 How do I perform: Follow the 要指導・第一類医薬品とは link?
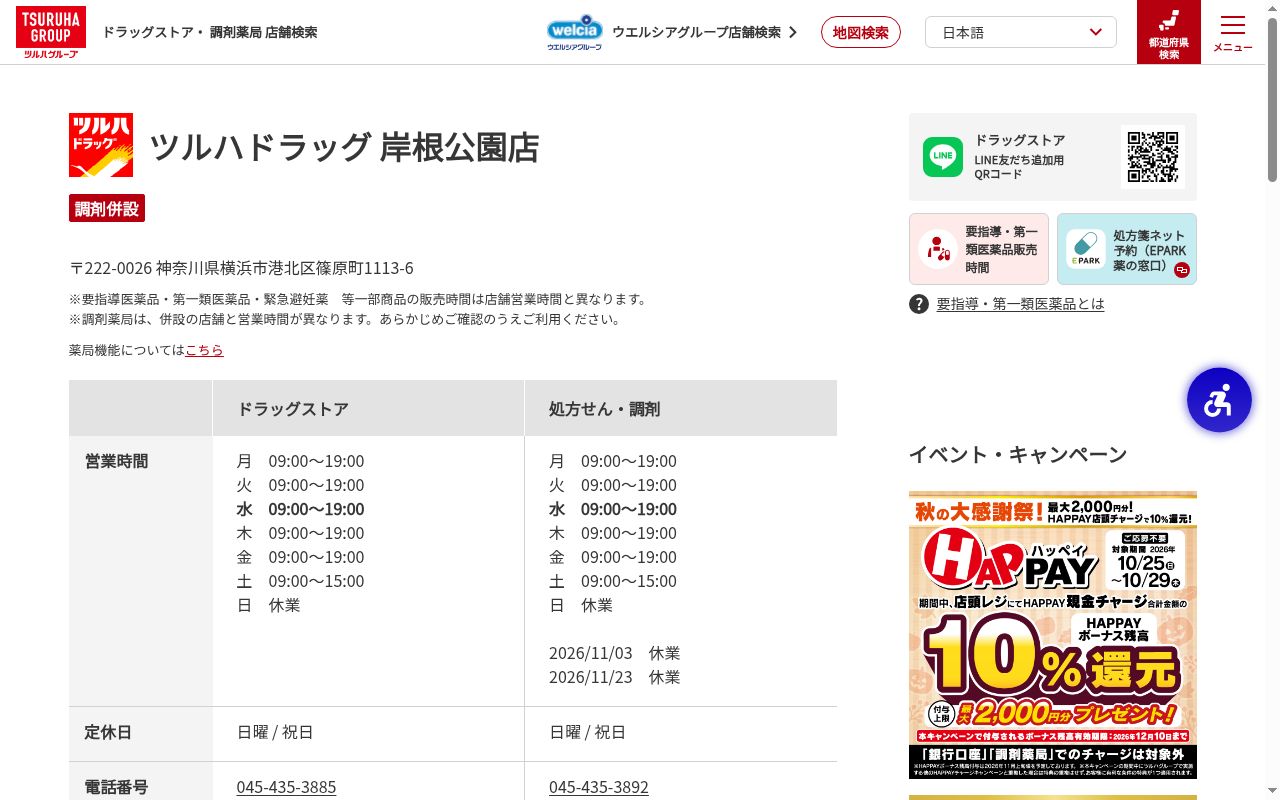(x=1020, y=304)
